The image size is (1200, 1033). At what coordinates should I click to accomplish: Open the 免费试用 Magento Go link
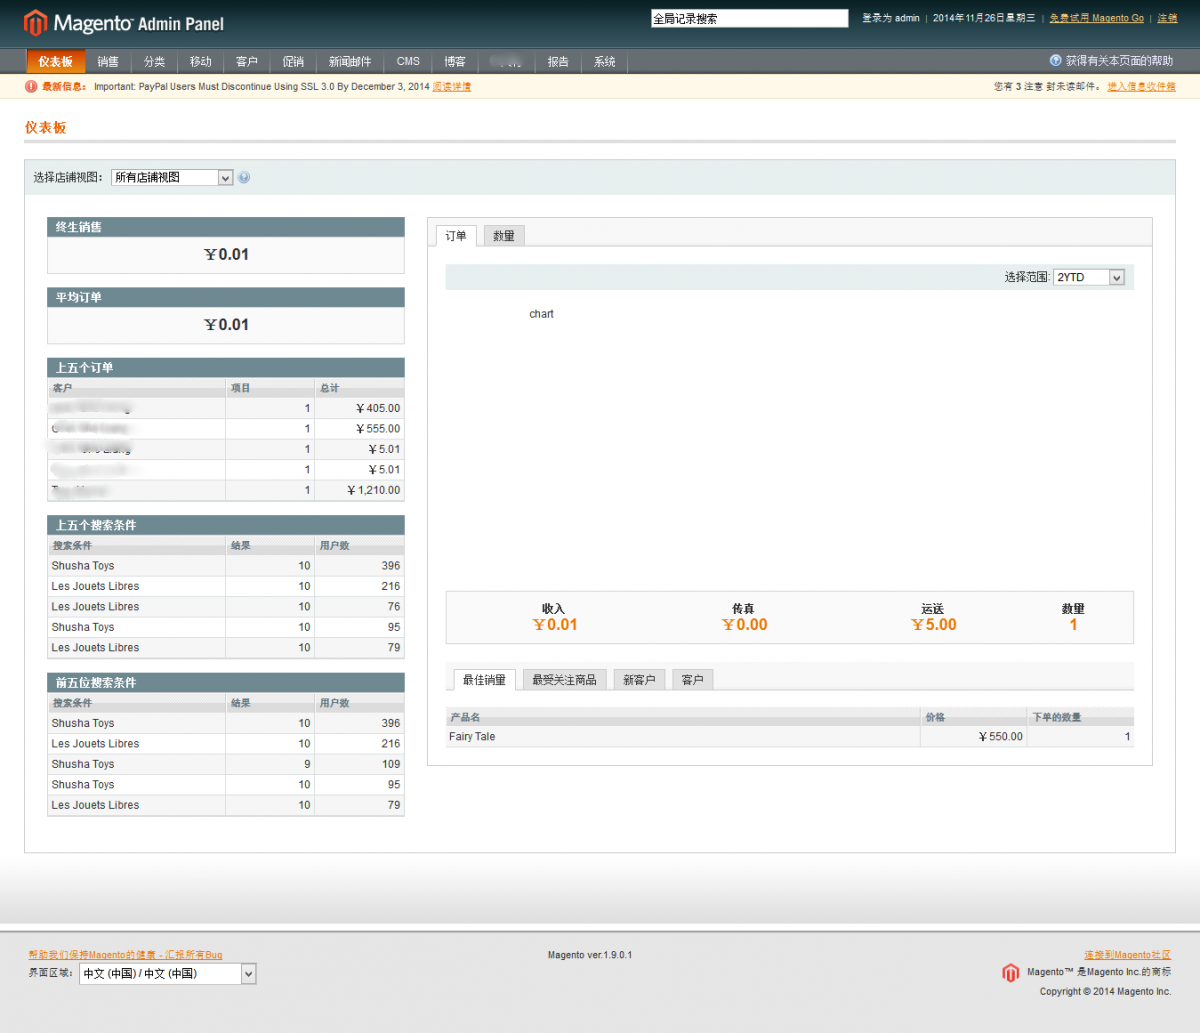pos(1096,18)
